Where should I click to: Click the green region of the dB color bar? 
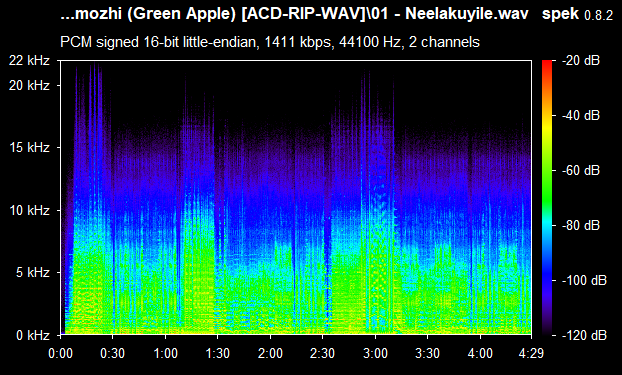point(547,187)
